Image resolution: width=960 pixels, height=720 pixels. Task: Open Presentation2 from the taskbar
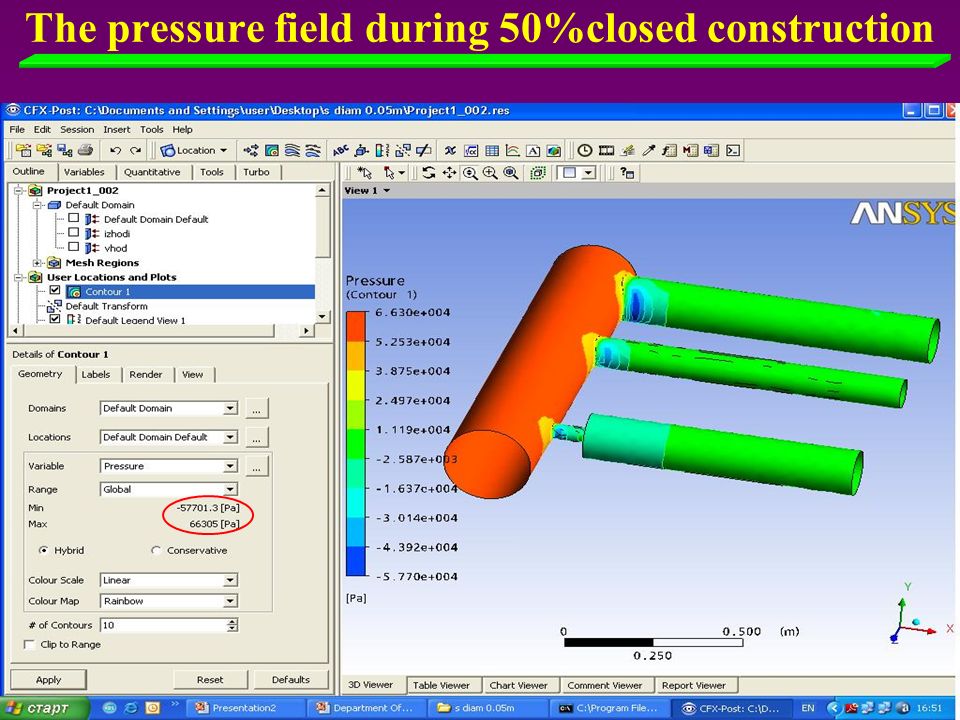tap(246, 708)
